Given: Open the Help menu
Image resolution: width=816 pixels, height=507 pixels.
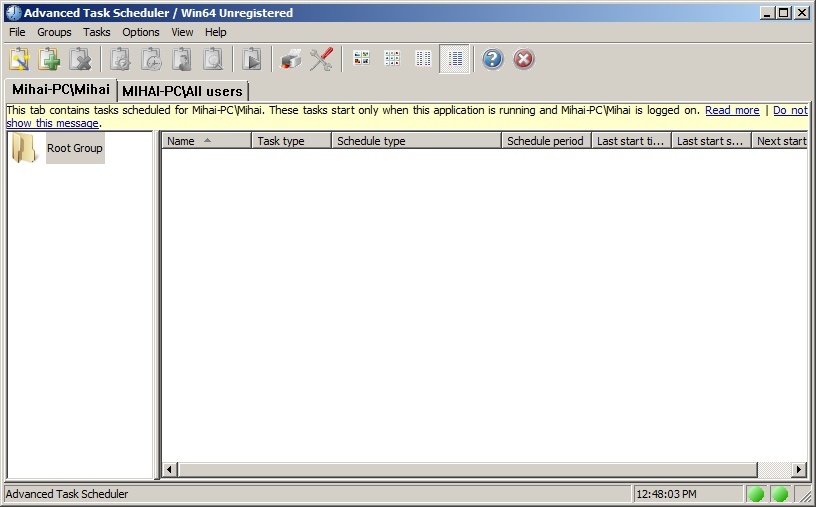Looking at the screenshot, I should coord(215,32).
